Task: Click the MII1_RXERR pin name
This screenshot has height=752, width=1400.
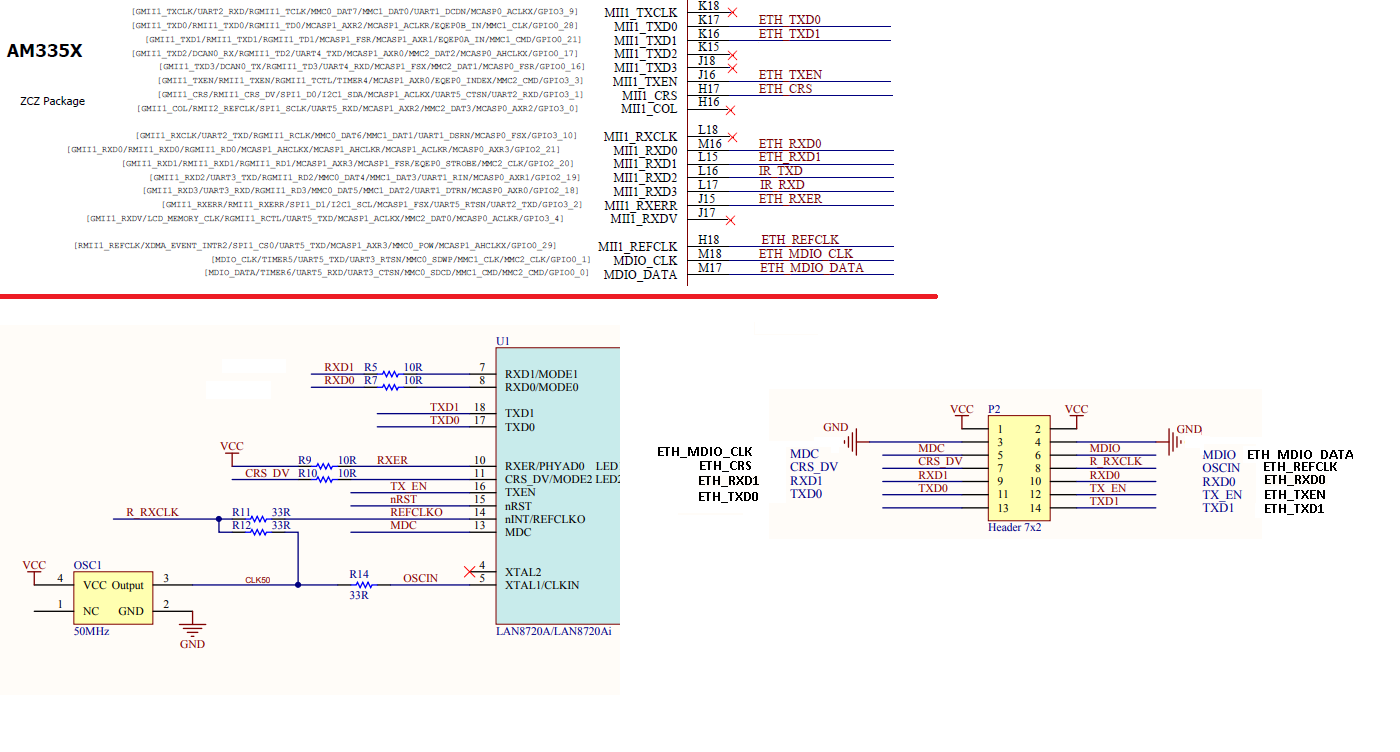Action: pos(642,205)
